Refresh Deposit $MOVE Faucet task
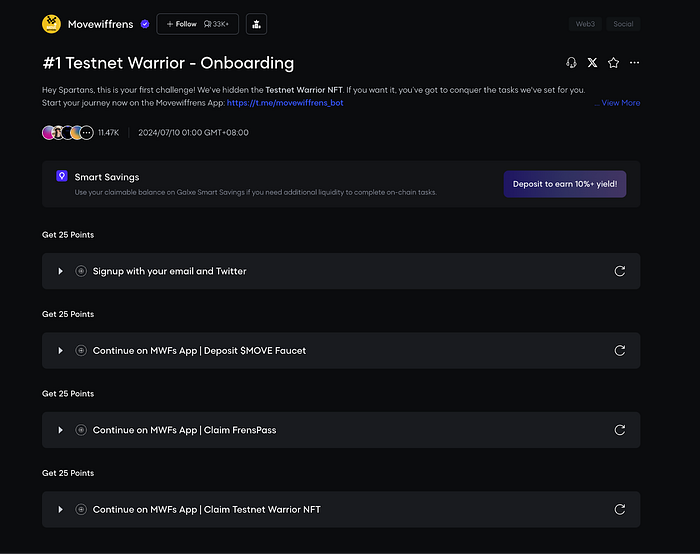Screen dimensions: 700x554 (x=620, y=350)
